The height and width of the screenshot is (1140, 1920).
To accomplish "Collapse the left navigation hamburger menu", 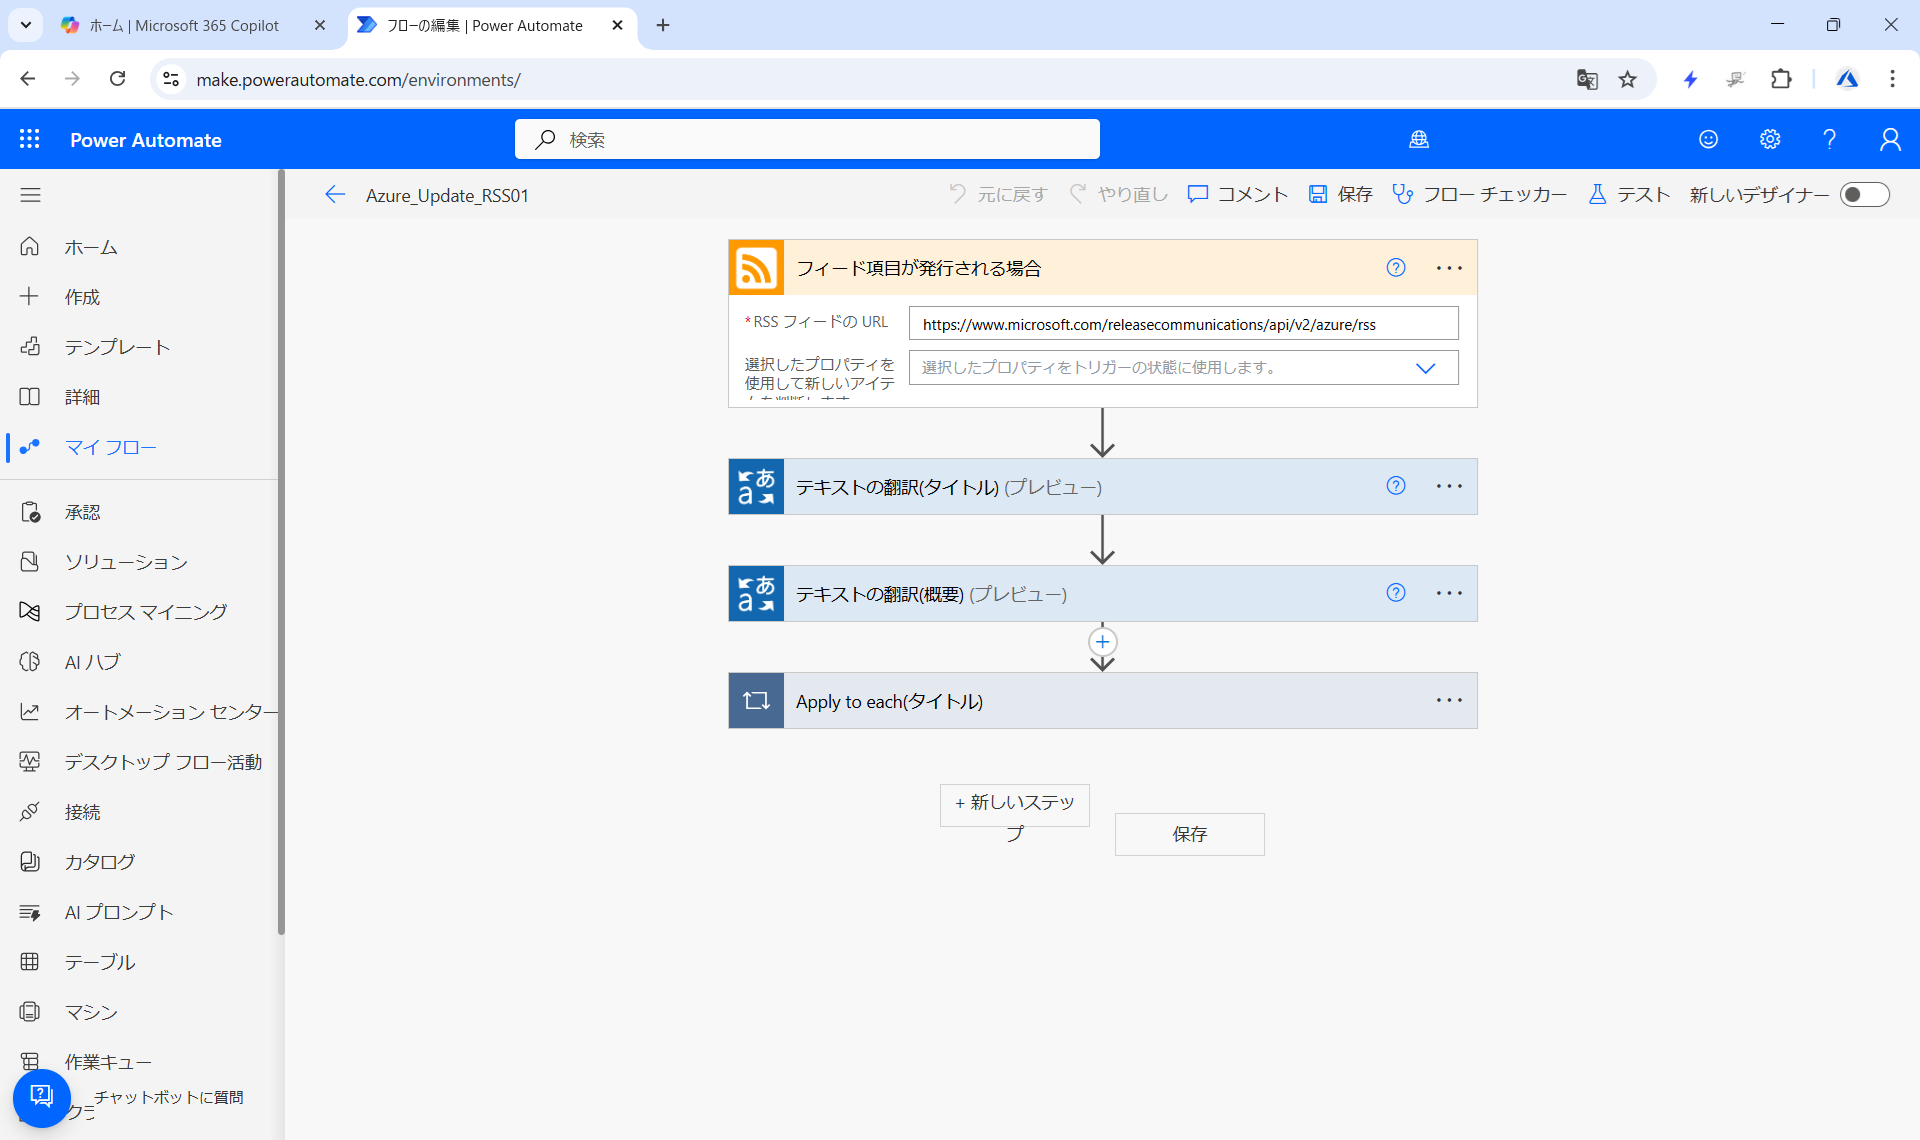I will click(30, 195).
